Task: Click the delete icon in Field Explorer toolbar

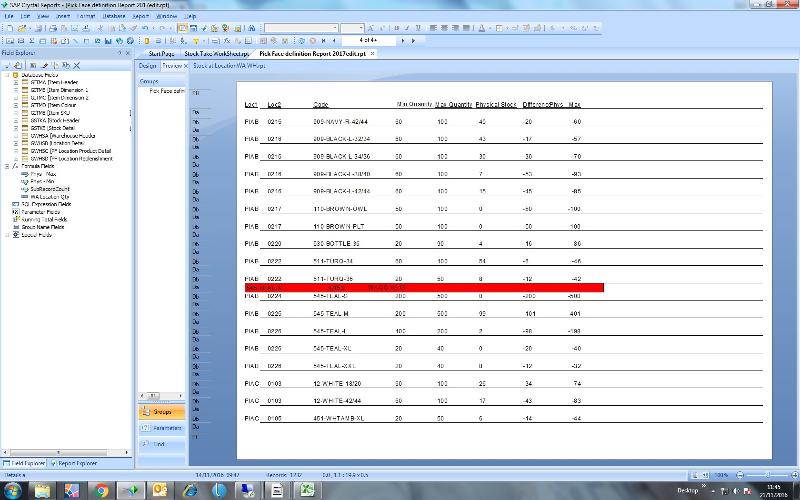Action: [77, 65]
